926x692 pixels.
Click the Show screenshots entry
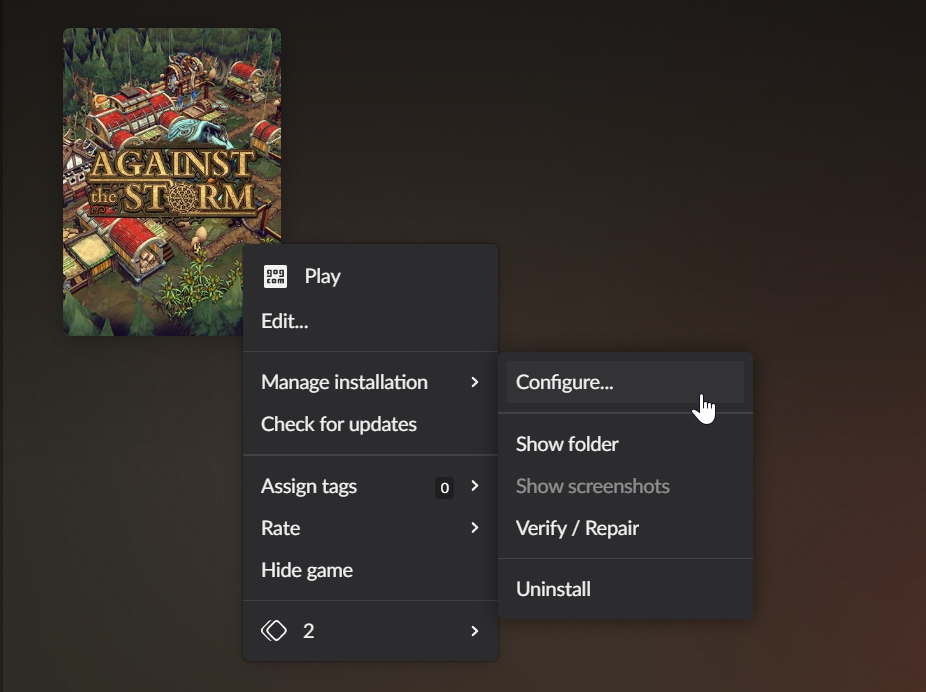(x=625, y=486)
